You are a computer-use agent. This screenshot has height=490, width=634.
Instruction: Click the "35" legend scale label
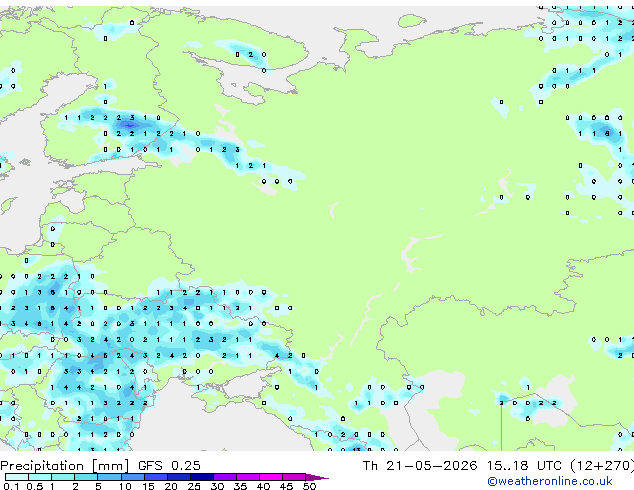pos(240,486)
